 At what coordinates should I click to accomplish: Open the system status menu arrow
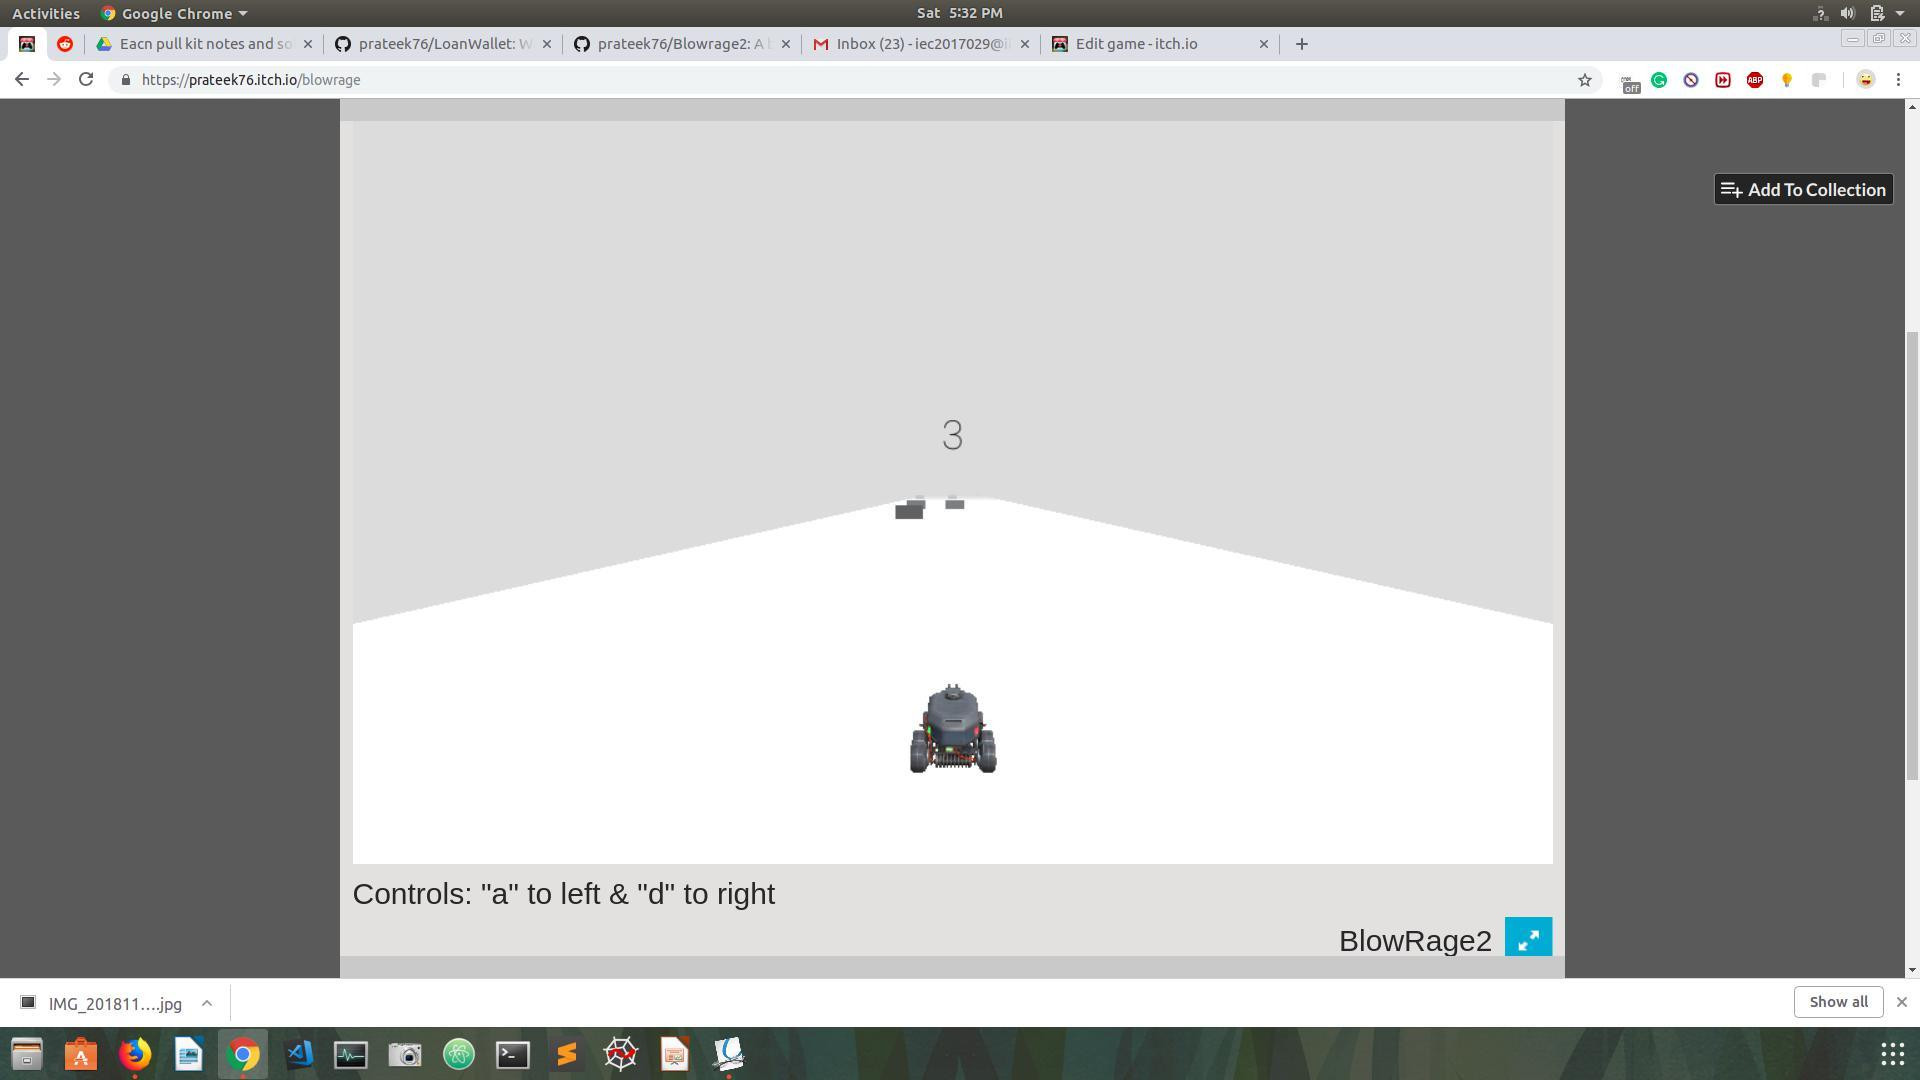(x=1900, y=13)
